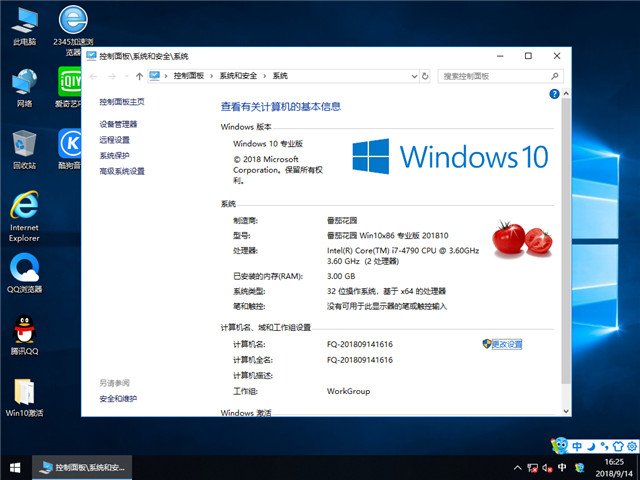Click the 3.00 GB RAM value

341,276
